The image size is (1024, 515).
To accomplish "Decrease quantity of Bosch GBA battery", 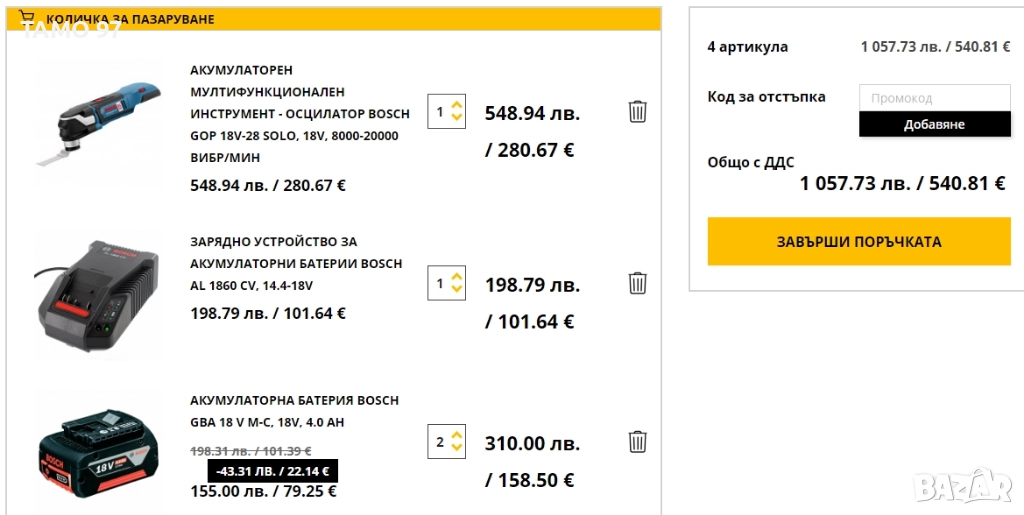I will (457, 448).
